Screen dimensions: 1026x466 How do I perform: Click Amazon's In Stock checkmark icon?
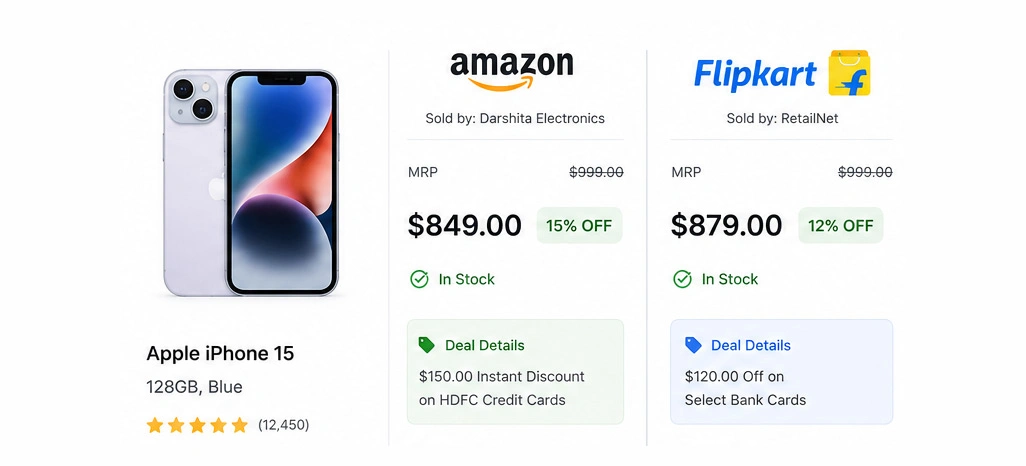pos(419,279)
